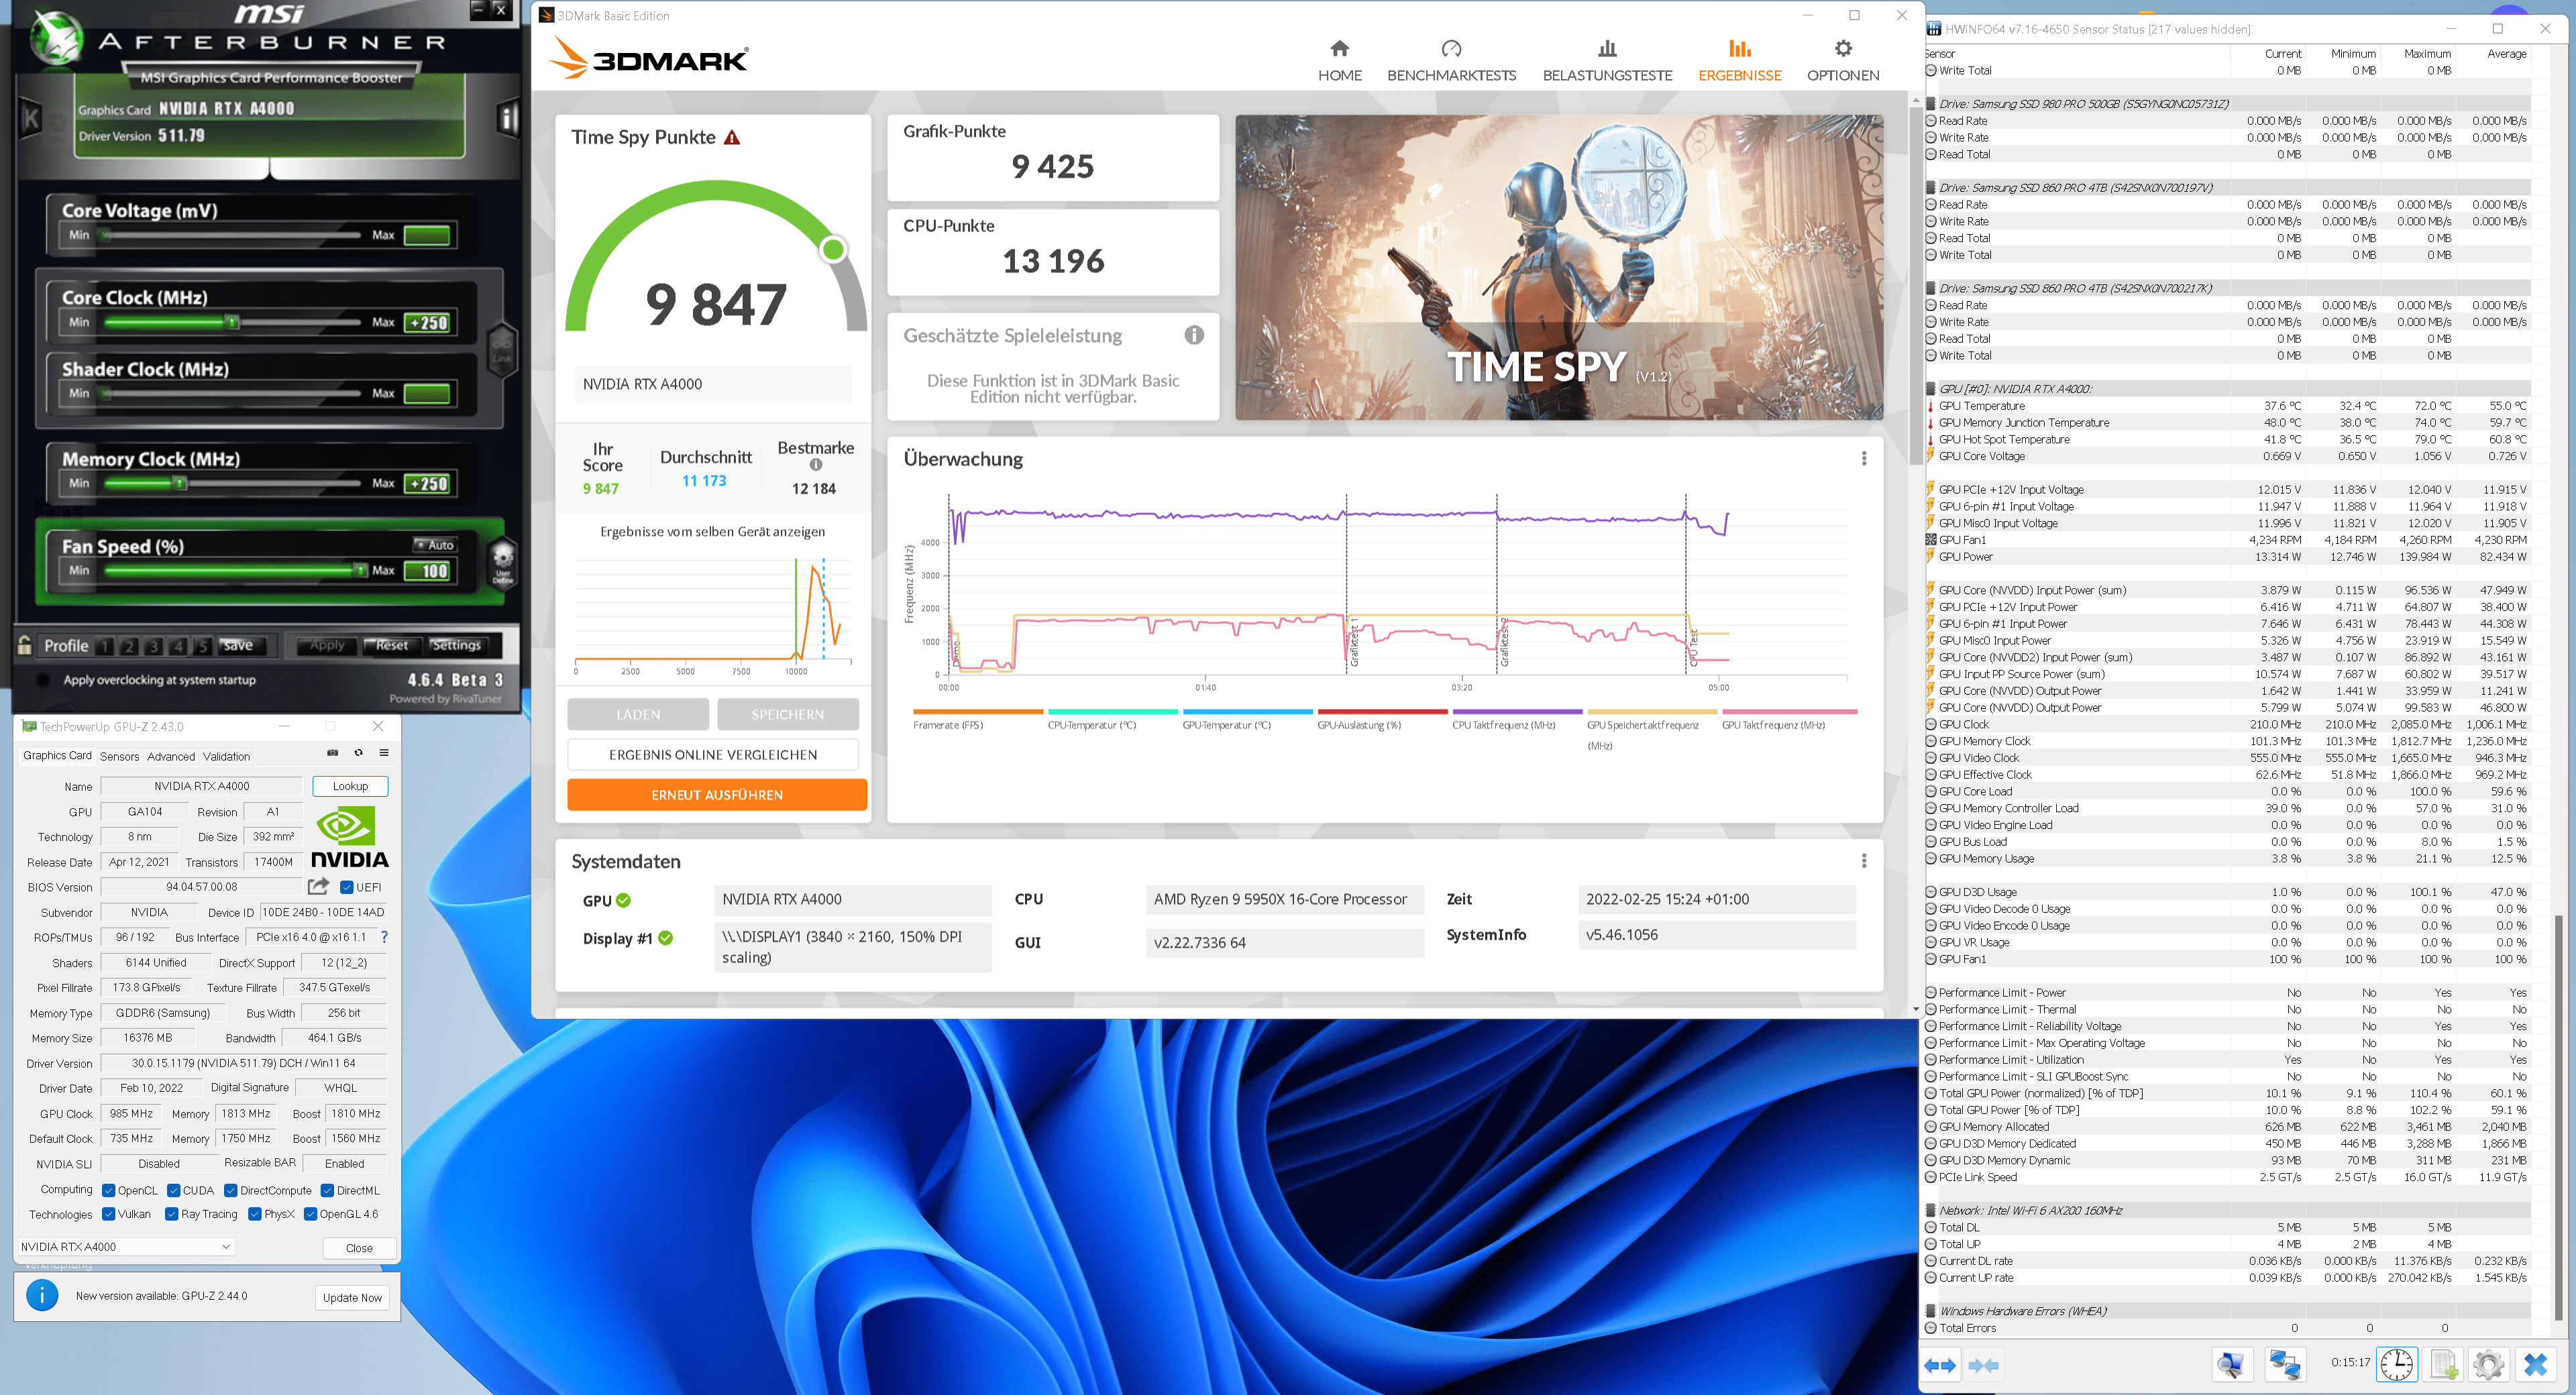Image resolution: width=2576 pixels, height=1395 pixels.
Task: Click ERGEBNIS ONLINE VERGLEICHEN
Action: tap(713, 754)
